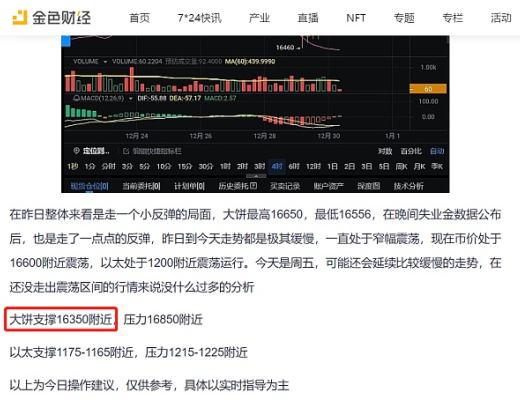The height and width of the screenshot is (400, 520).
Task: Choose the 周K weekly chart
Action: coord(401,166)
